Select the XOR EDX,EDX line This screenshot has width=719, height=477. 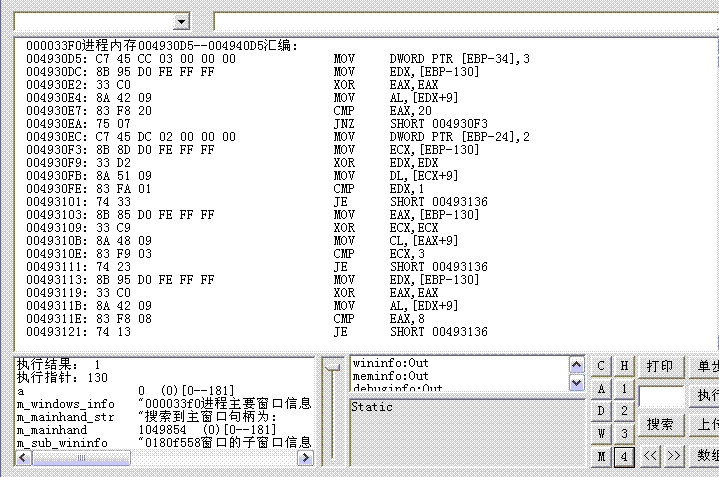(x=232, y=162)
